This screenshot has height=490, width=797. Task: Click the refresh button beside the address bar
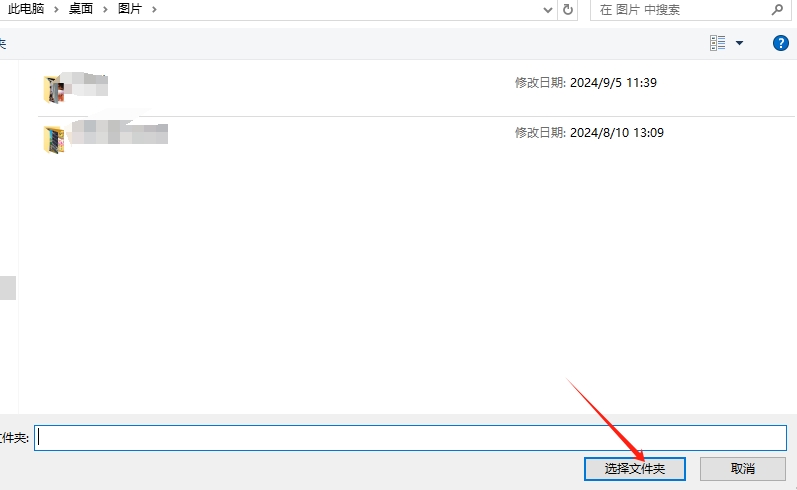(568, 9)
